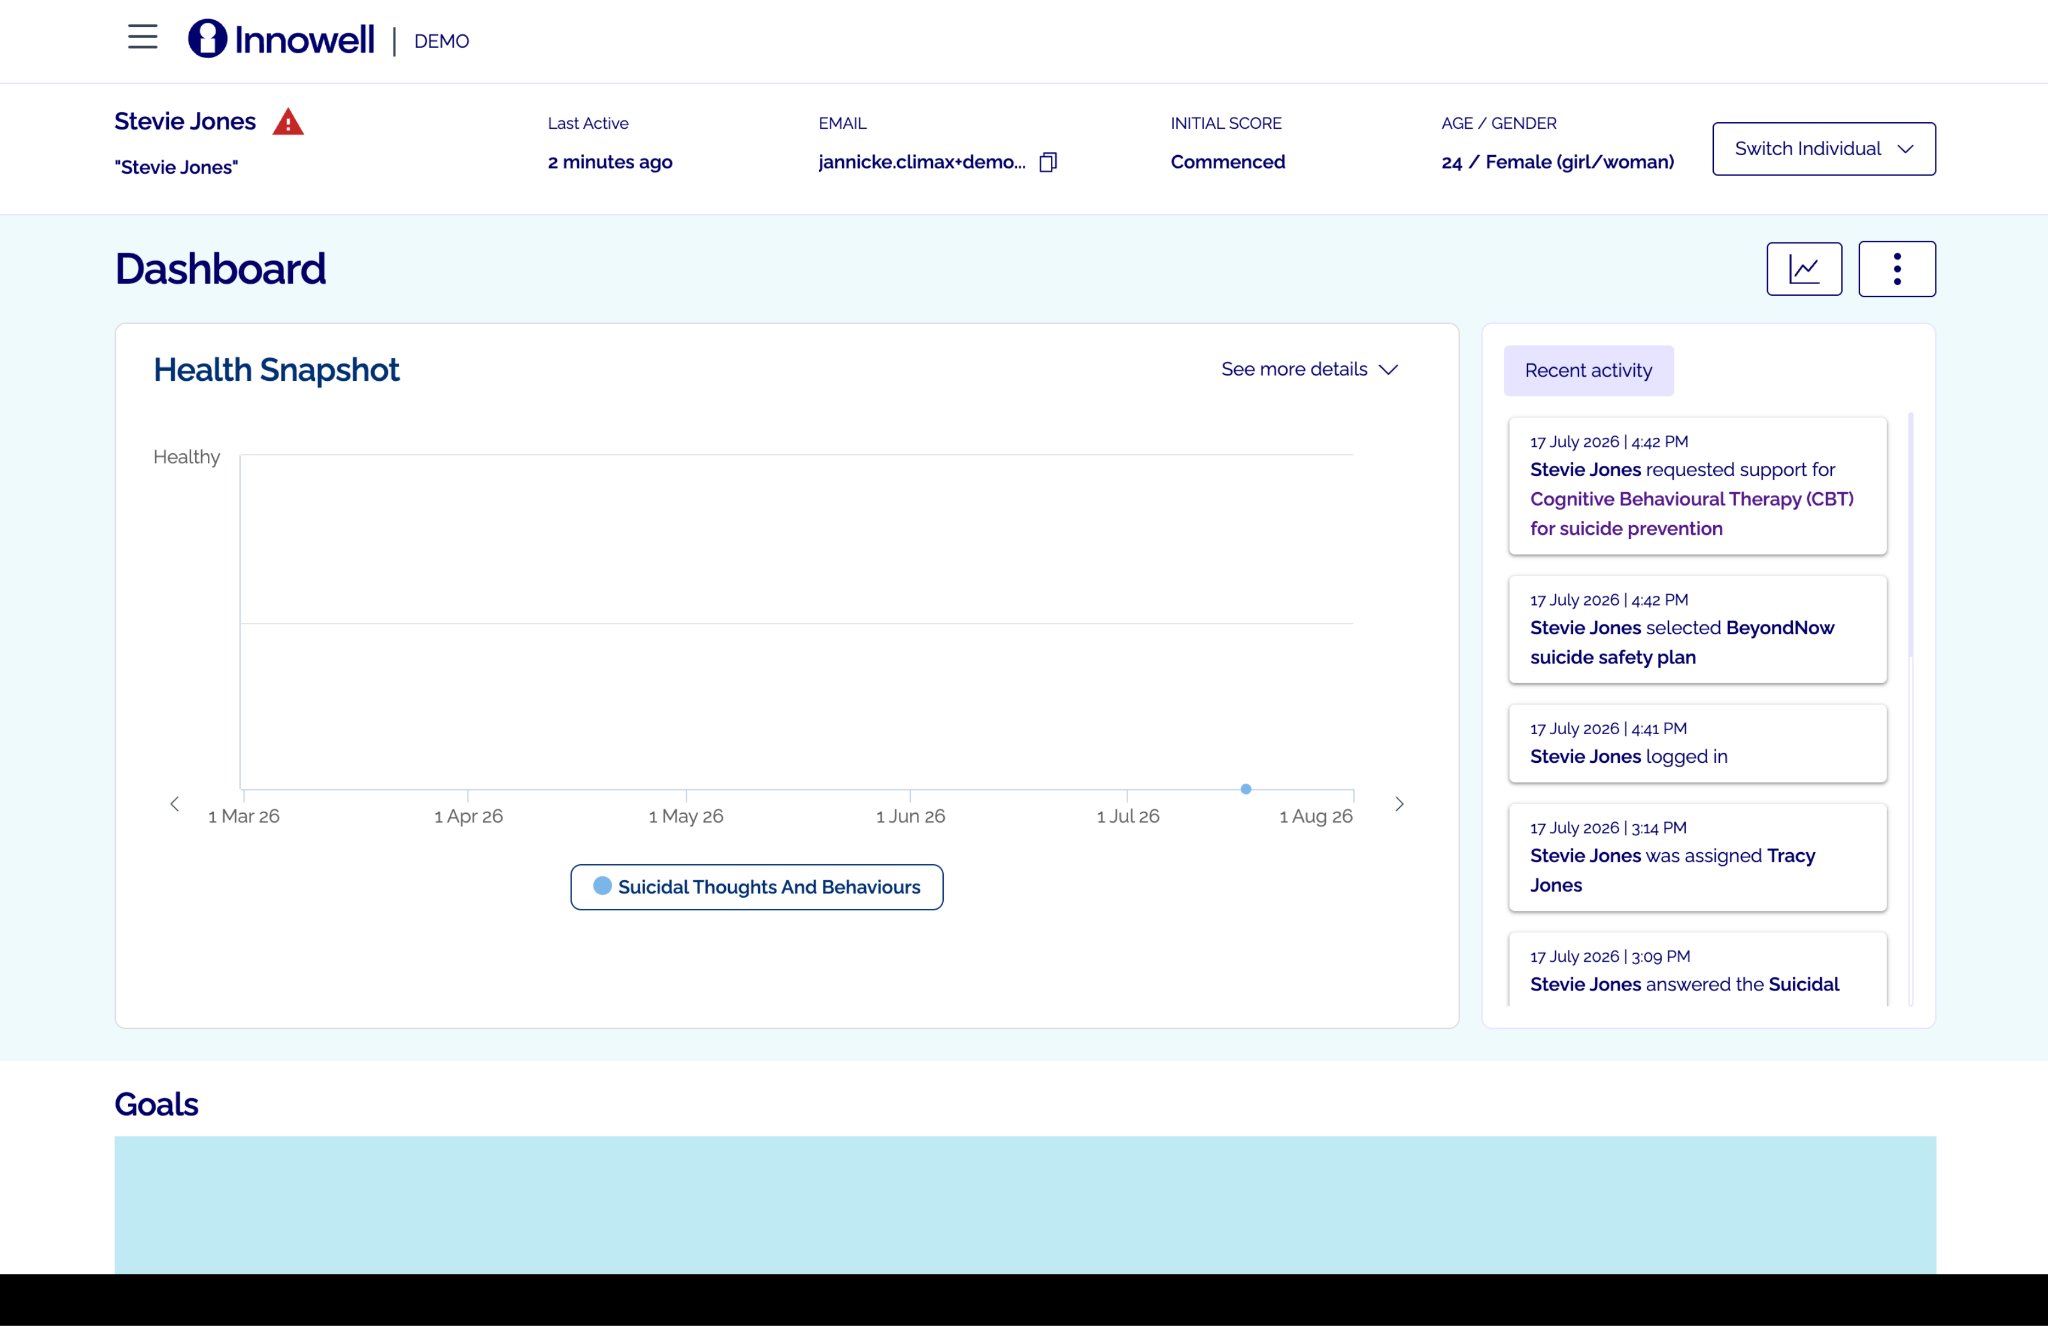Image resolution: width=2048 pixels, height=1326 pixels.
Task: Go to next chart period with right arrow
Action: (x=1399, y=804)
